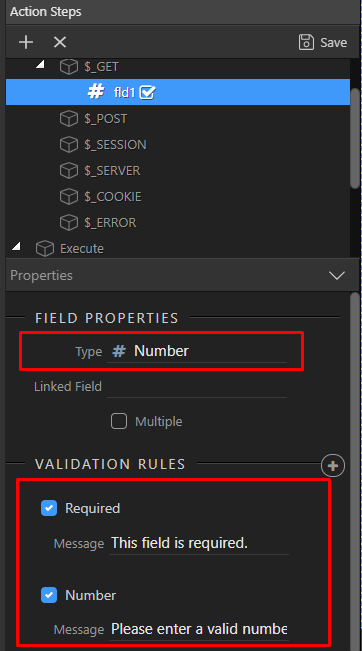Collapse the Execute tree node
Screen dimensions: 362x651
[x=16, y=246]
